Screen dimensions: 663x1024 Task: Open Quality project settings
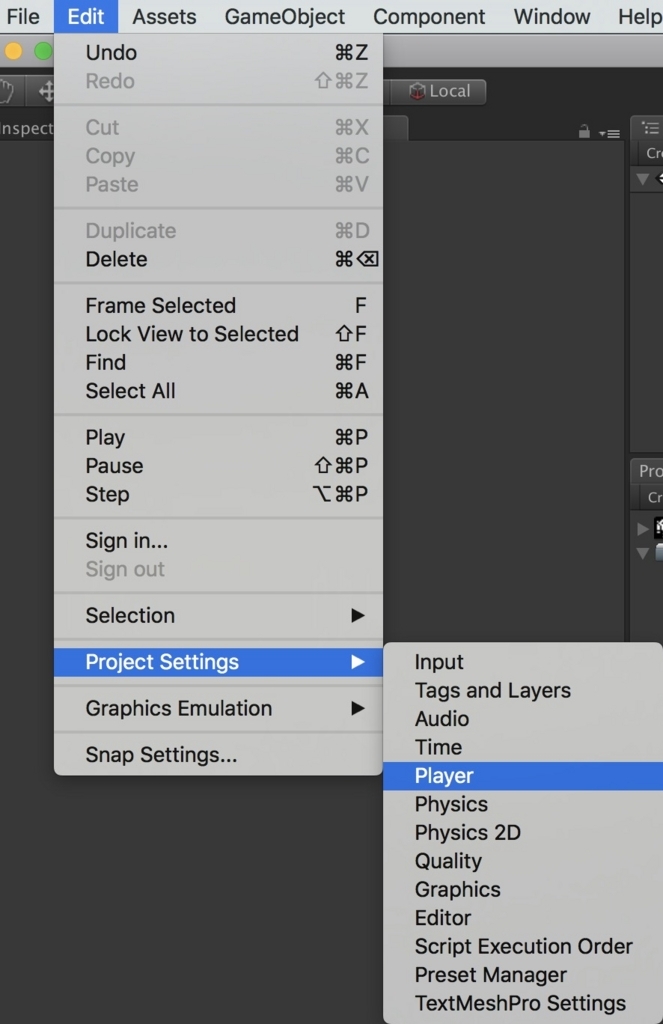pos(523,861)
